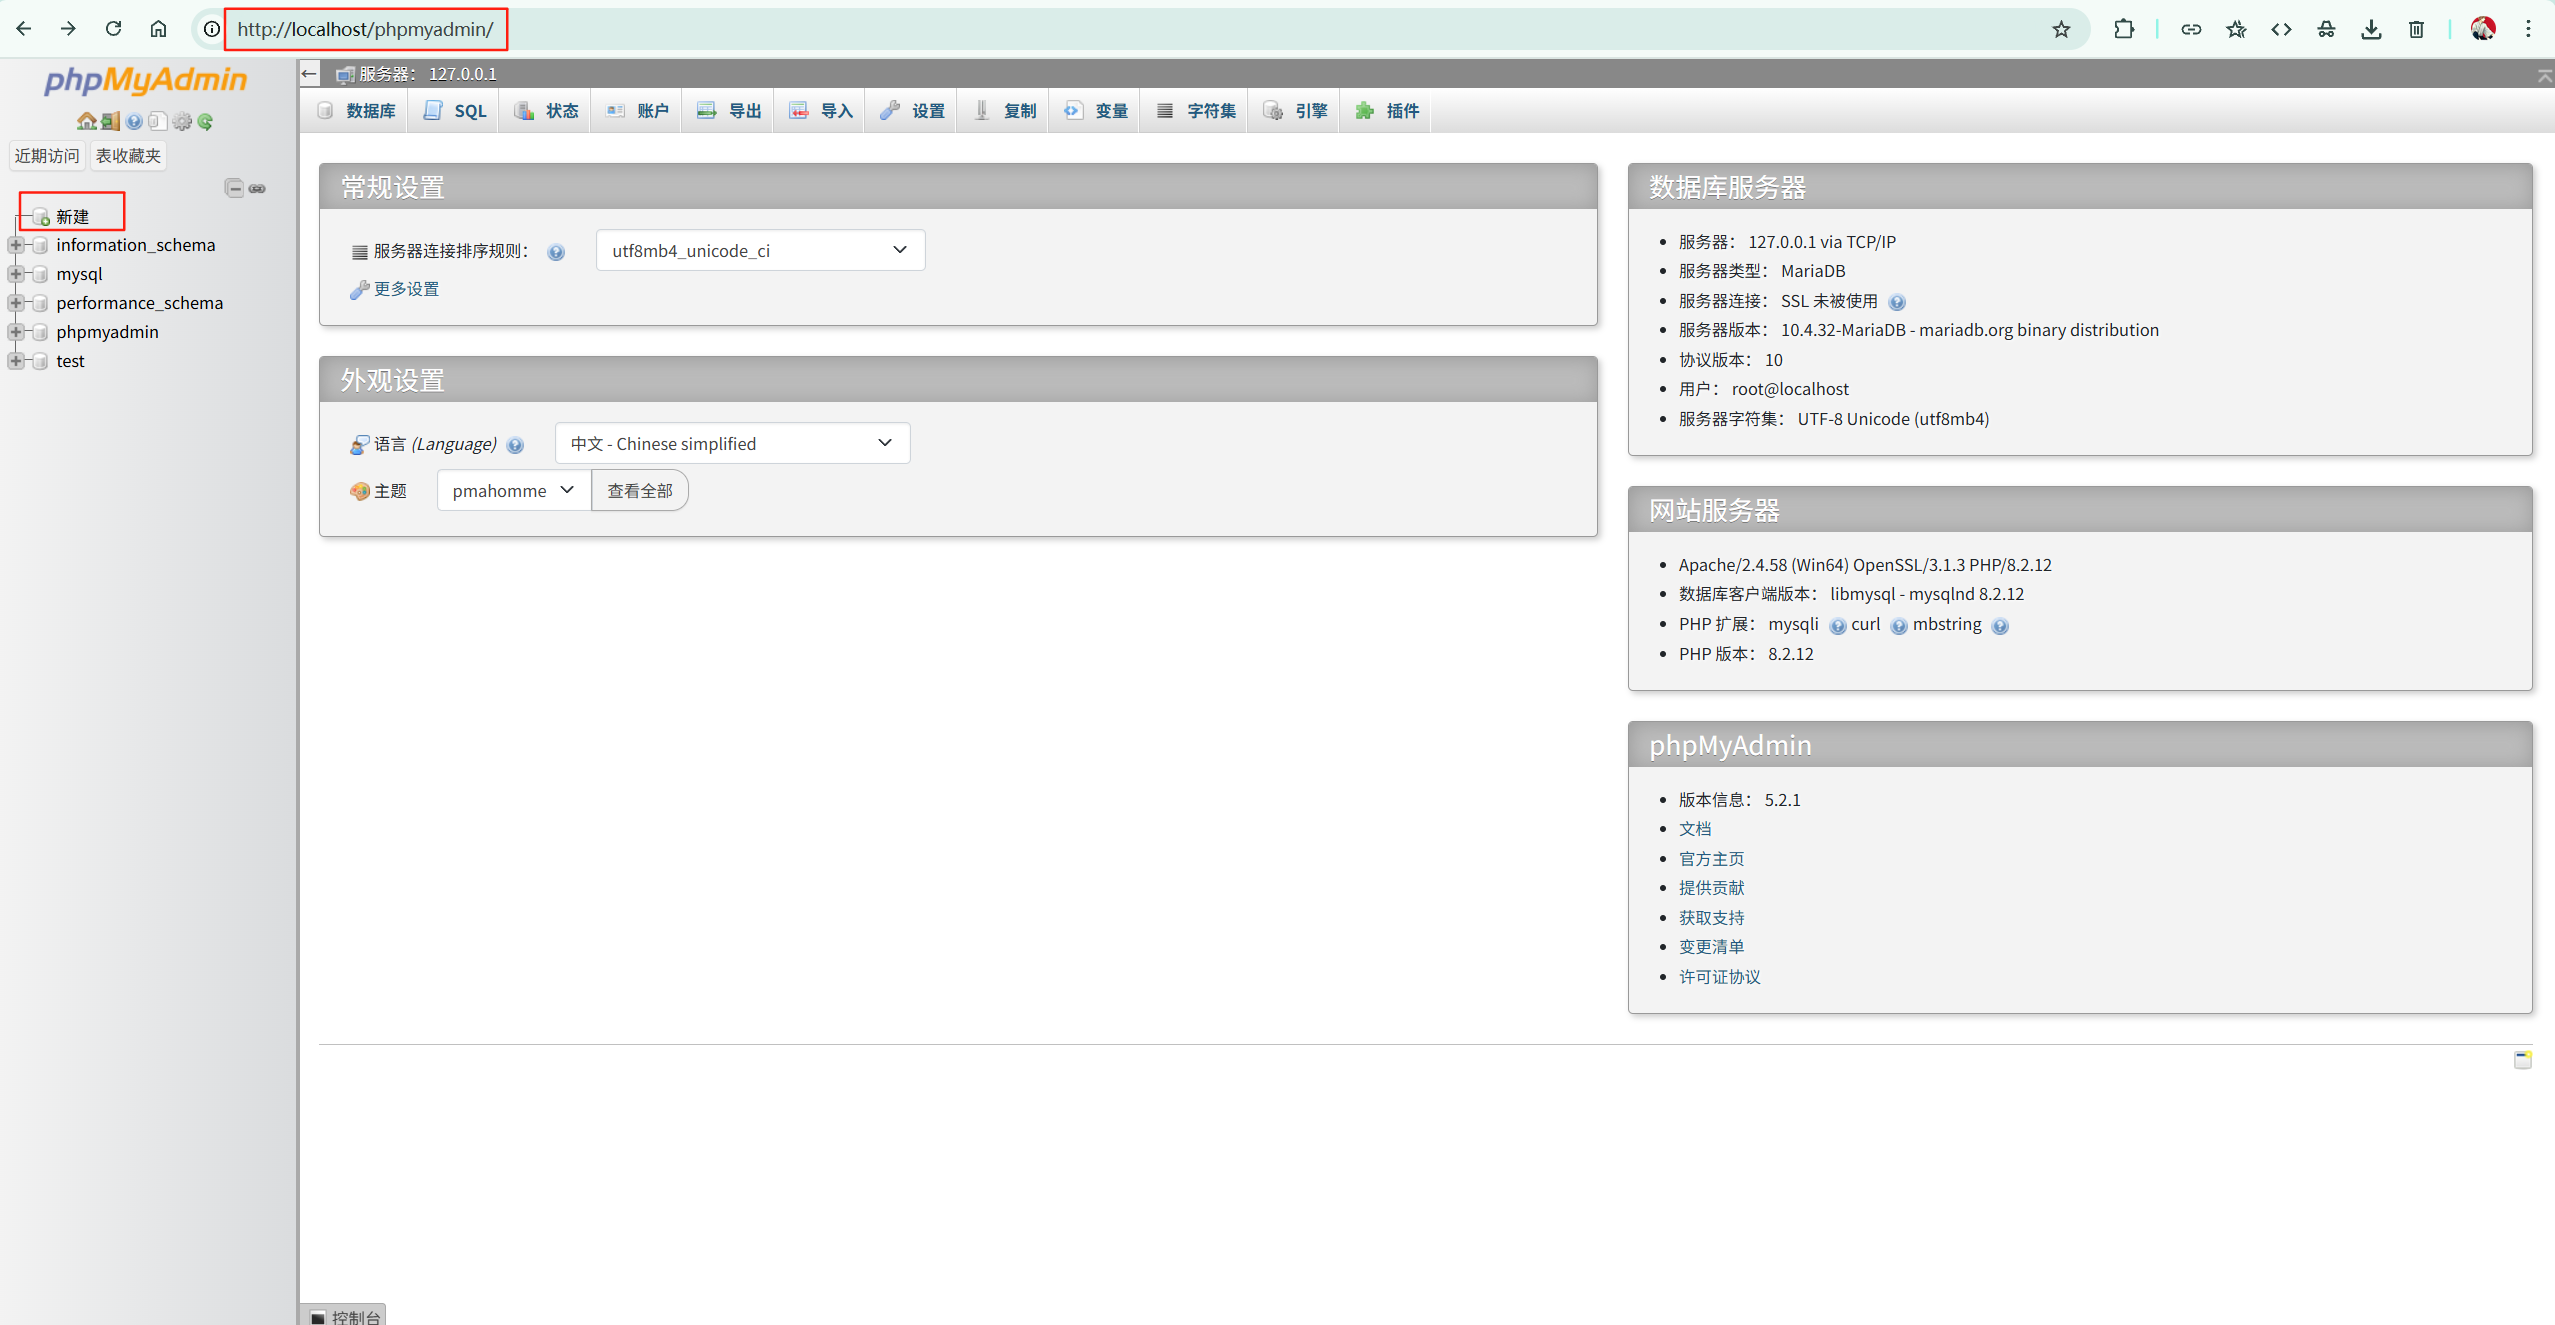This screenshot has height=1325, width=2555.
Task: Click the help icon after mbstring
Action: pos(1999,626)
